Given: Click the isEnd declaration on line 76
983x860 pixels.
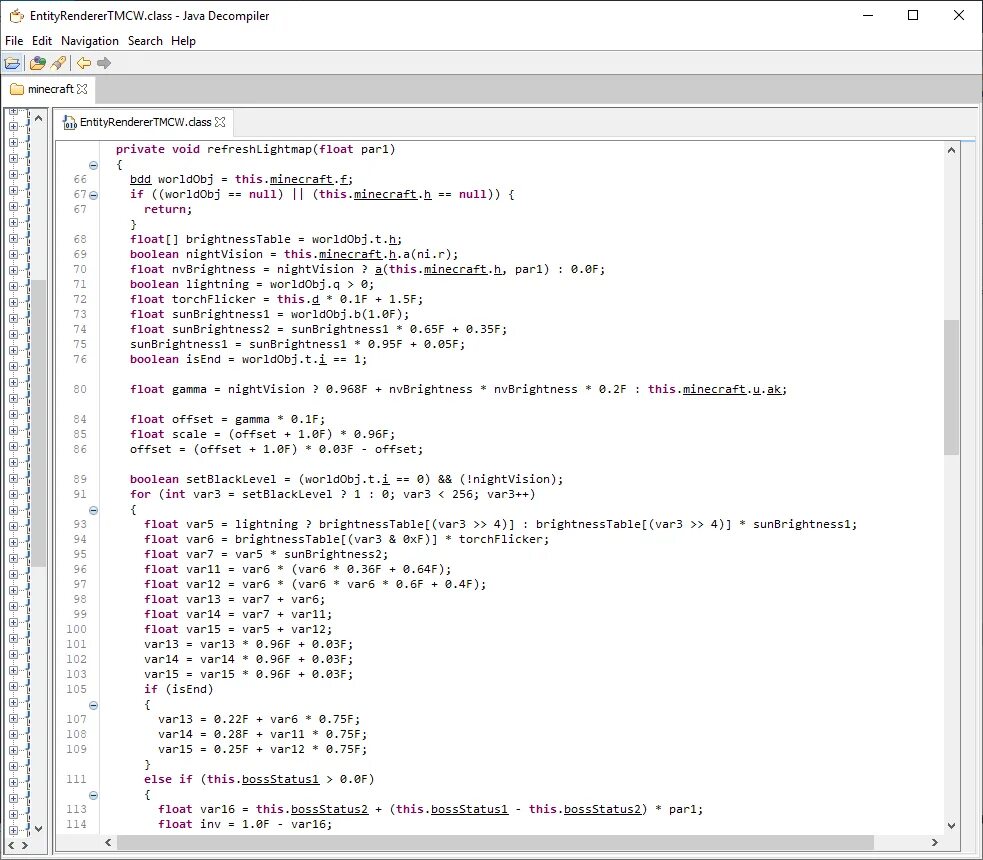Looking at the screenshot, I should (203, 360).
